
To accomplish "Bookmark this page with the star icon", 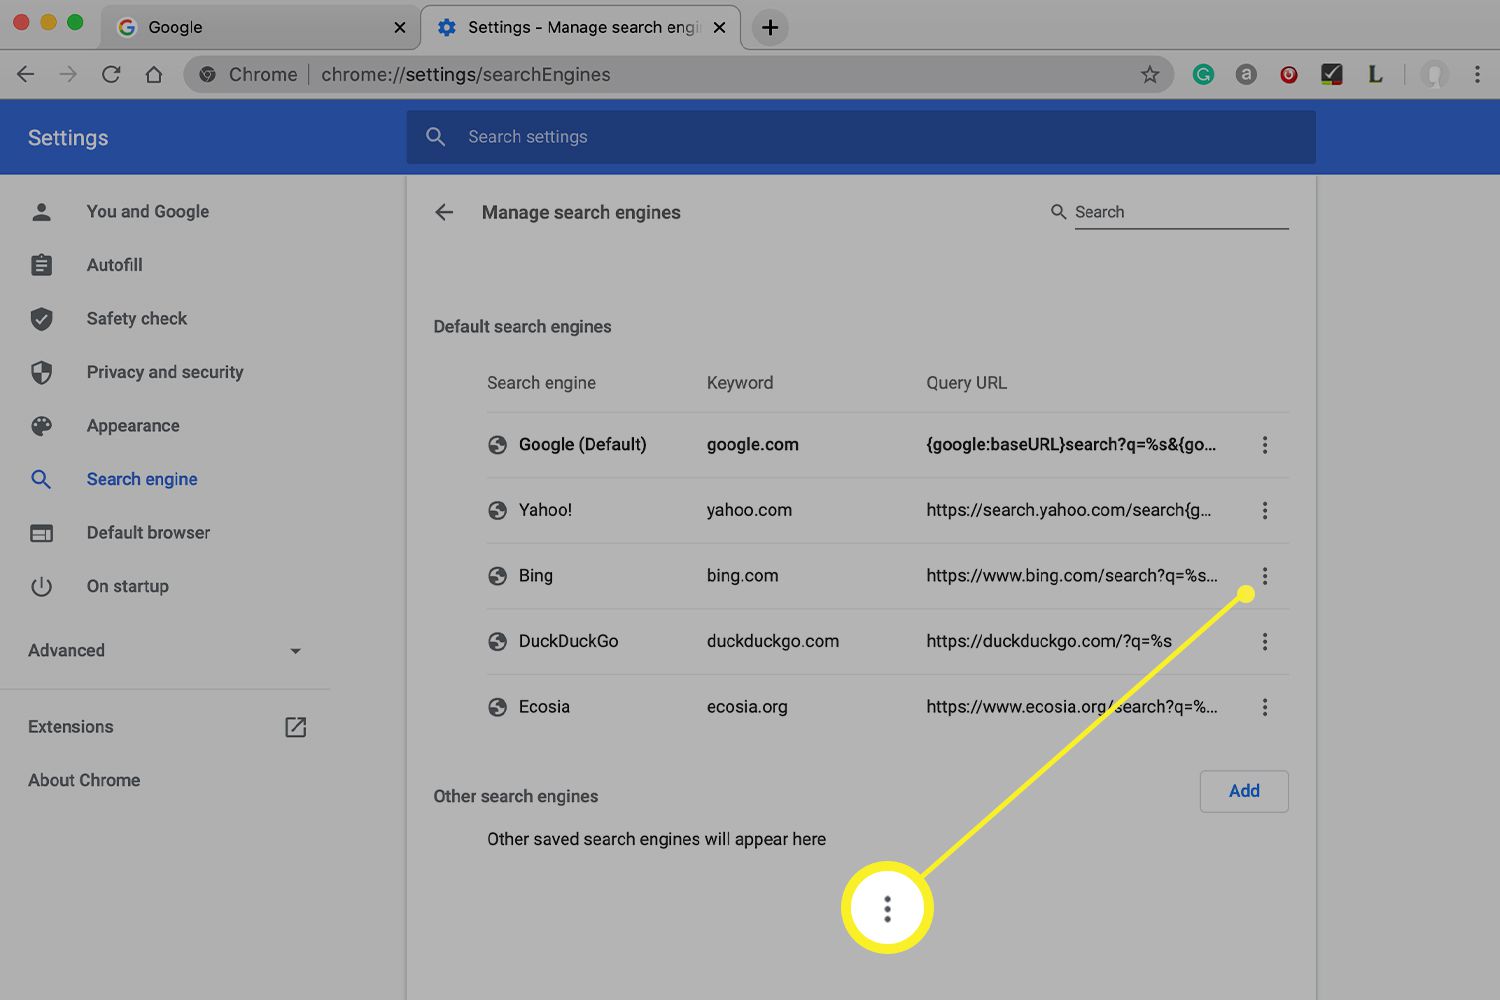I will [1150, 75].
